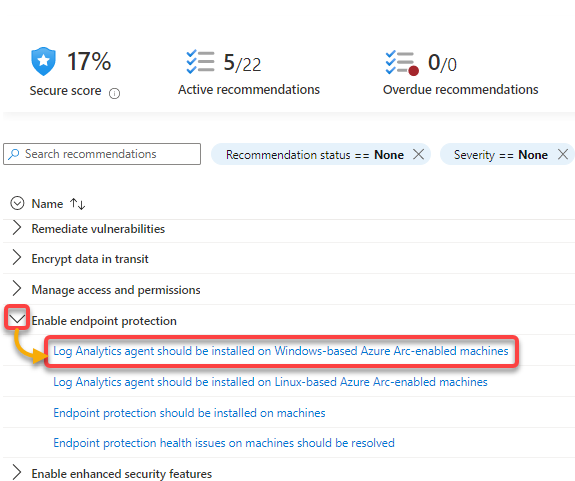The height and width of the screenshot is (481, 575).
Task: Open Log Analytics agent Linux-based recommendation
Action: click(271, 382)
